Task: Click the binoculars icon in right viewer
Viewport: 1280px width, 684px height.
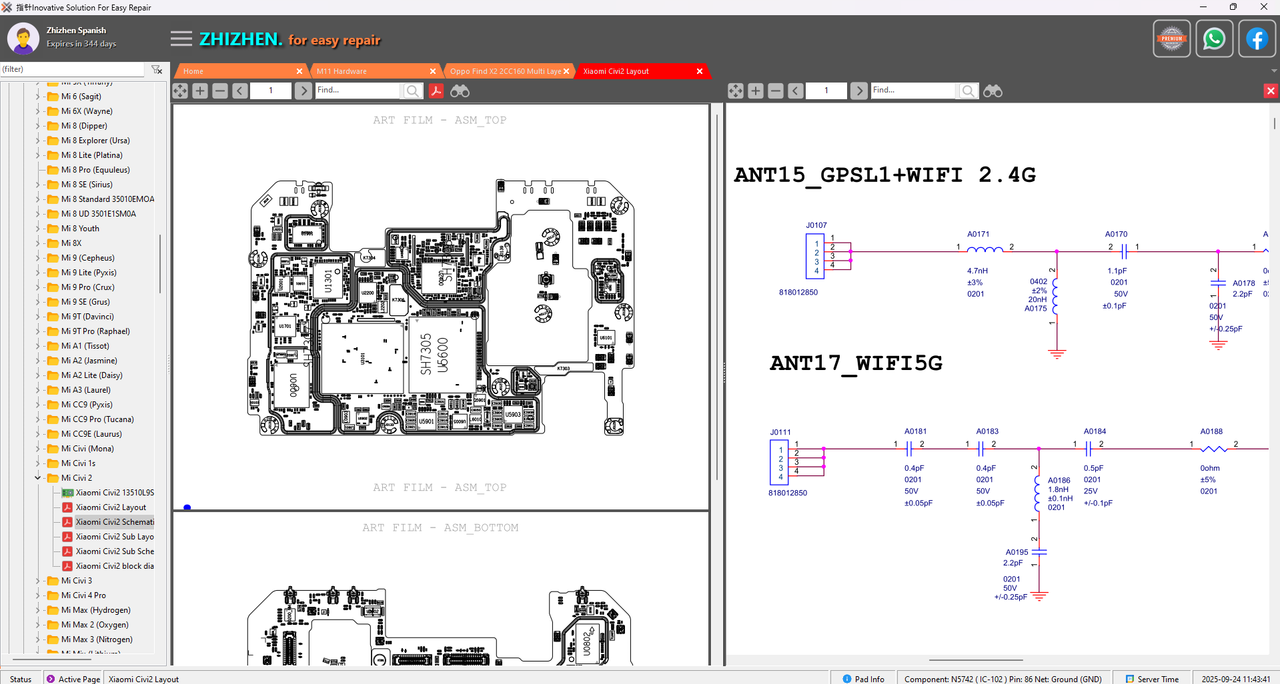Action: pos(992,91)
